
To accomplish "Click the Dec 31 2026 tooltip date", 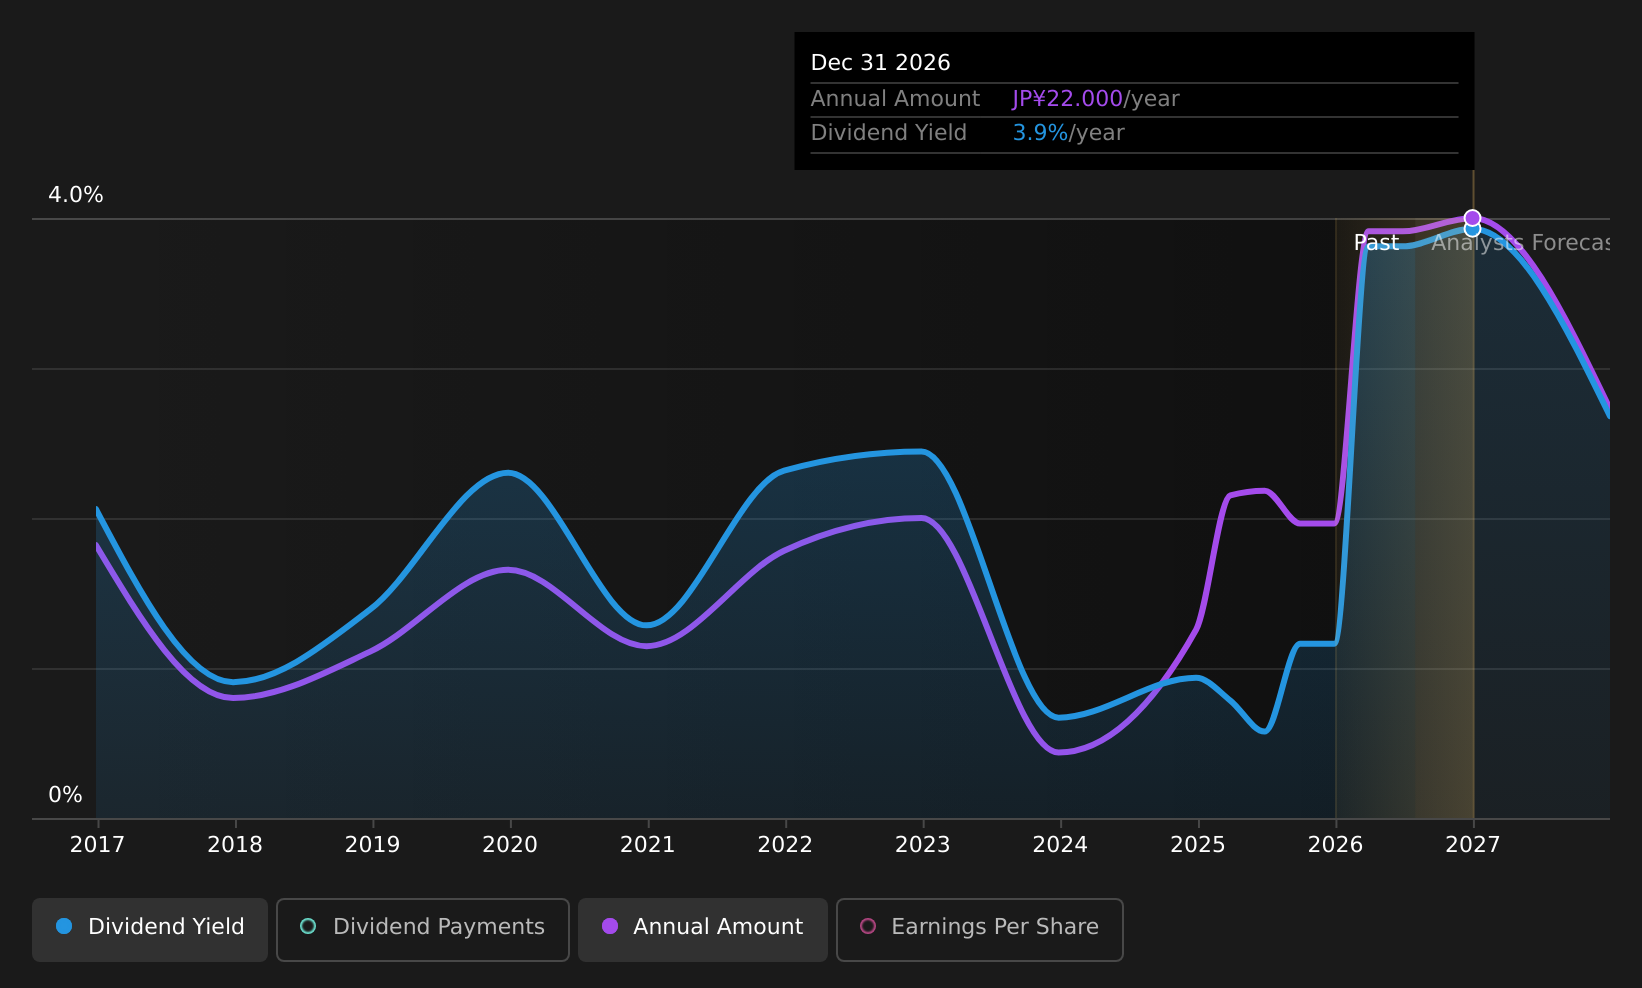I will click(880, 63).
